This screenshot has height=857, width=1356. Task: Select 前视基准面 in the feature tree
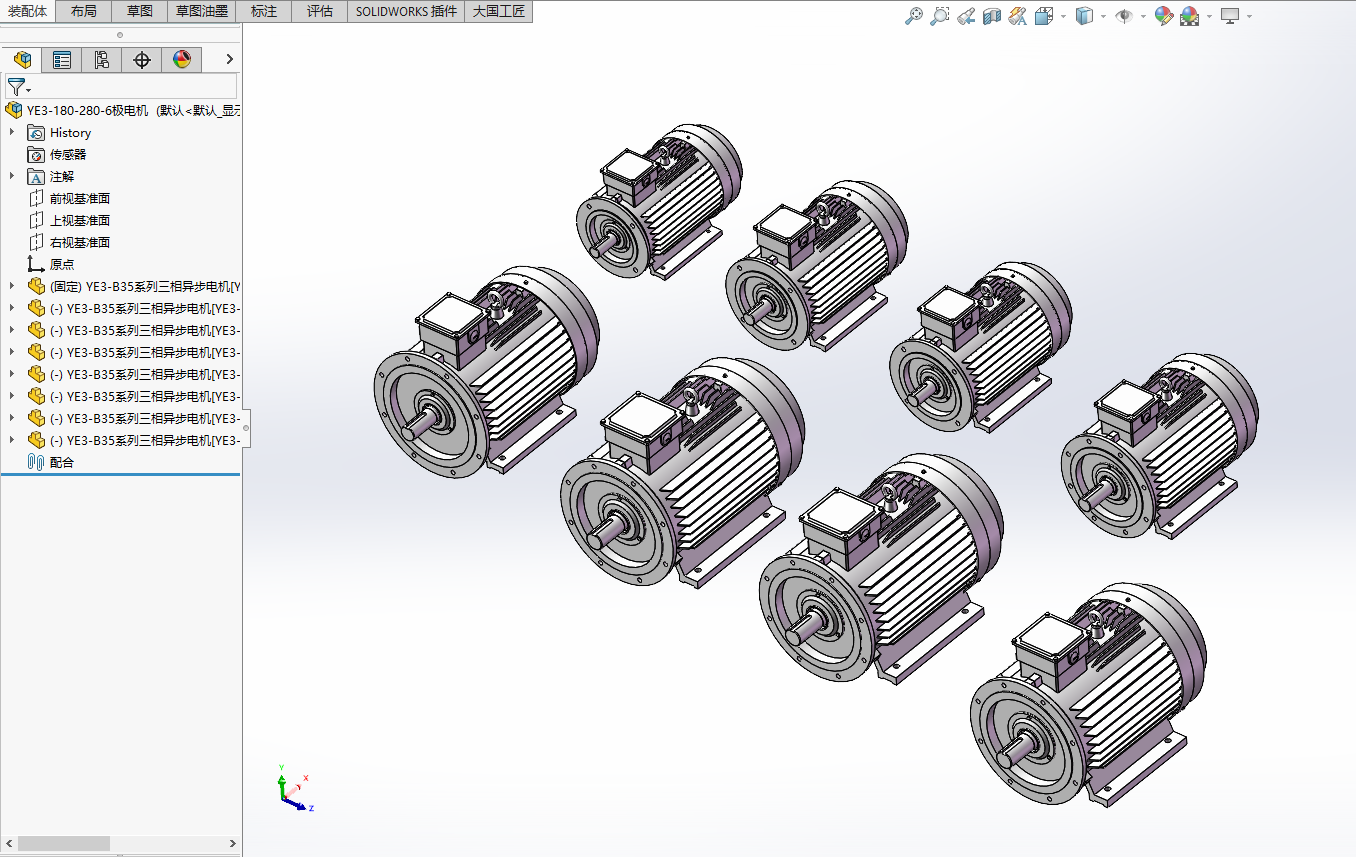(80, 198)
